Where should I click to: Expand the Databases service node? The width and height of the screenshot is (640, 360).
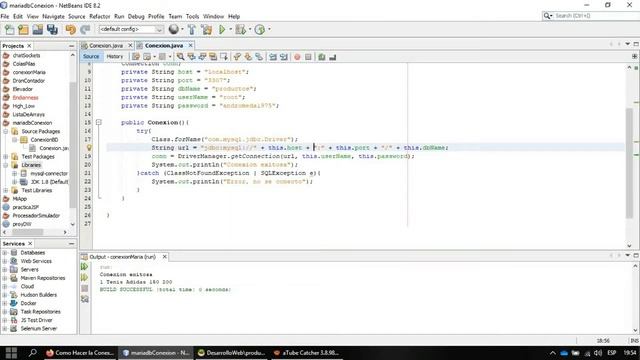point(5,253)
